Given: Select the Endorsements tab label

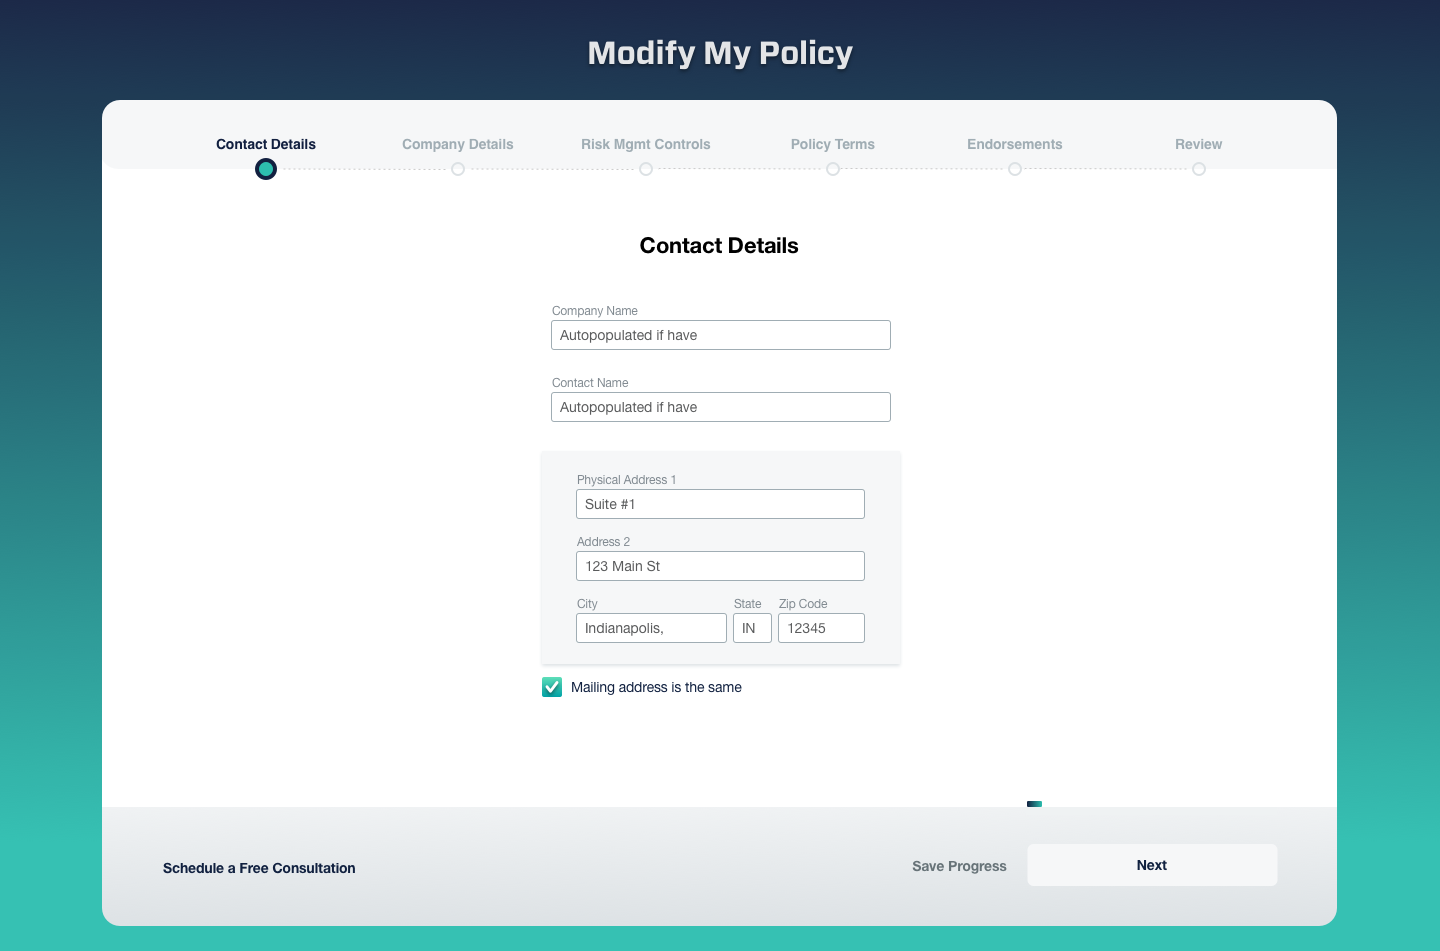Looking at the screenshot, I should [x=1015, y=144].
